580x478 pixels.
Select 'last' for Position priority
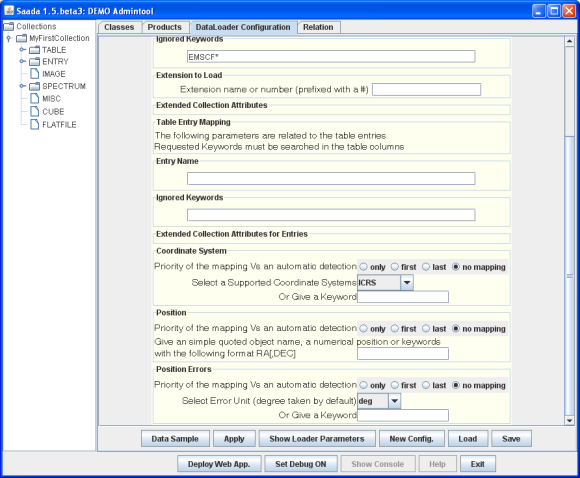pos(426,329)
